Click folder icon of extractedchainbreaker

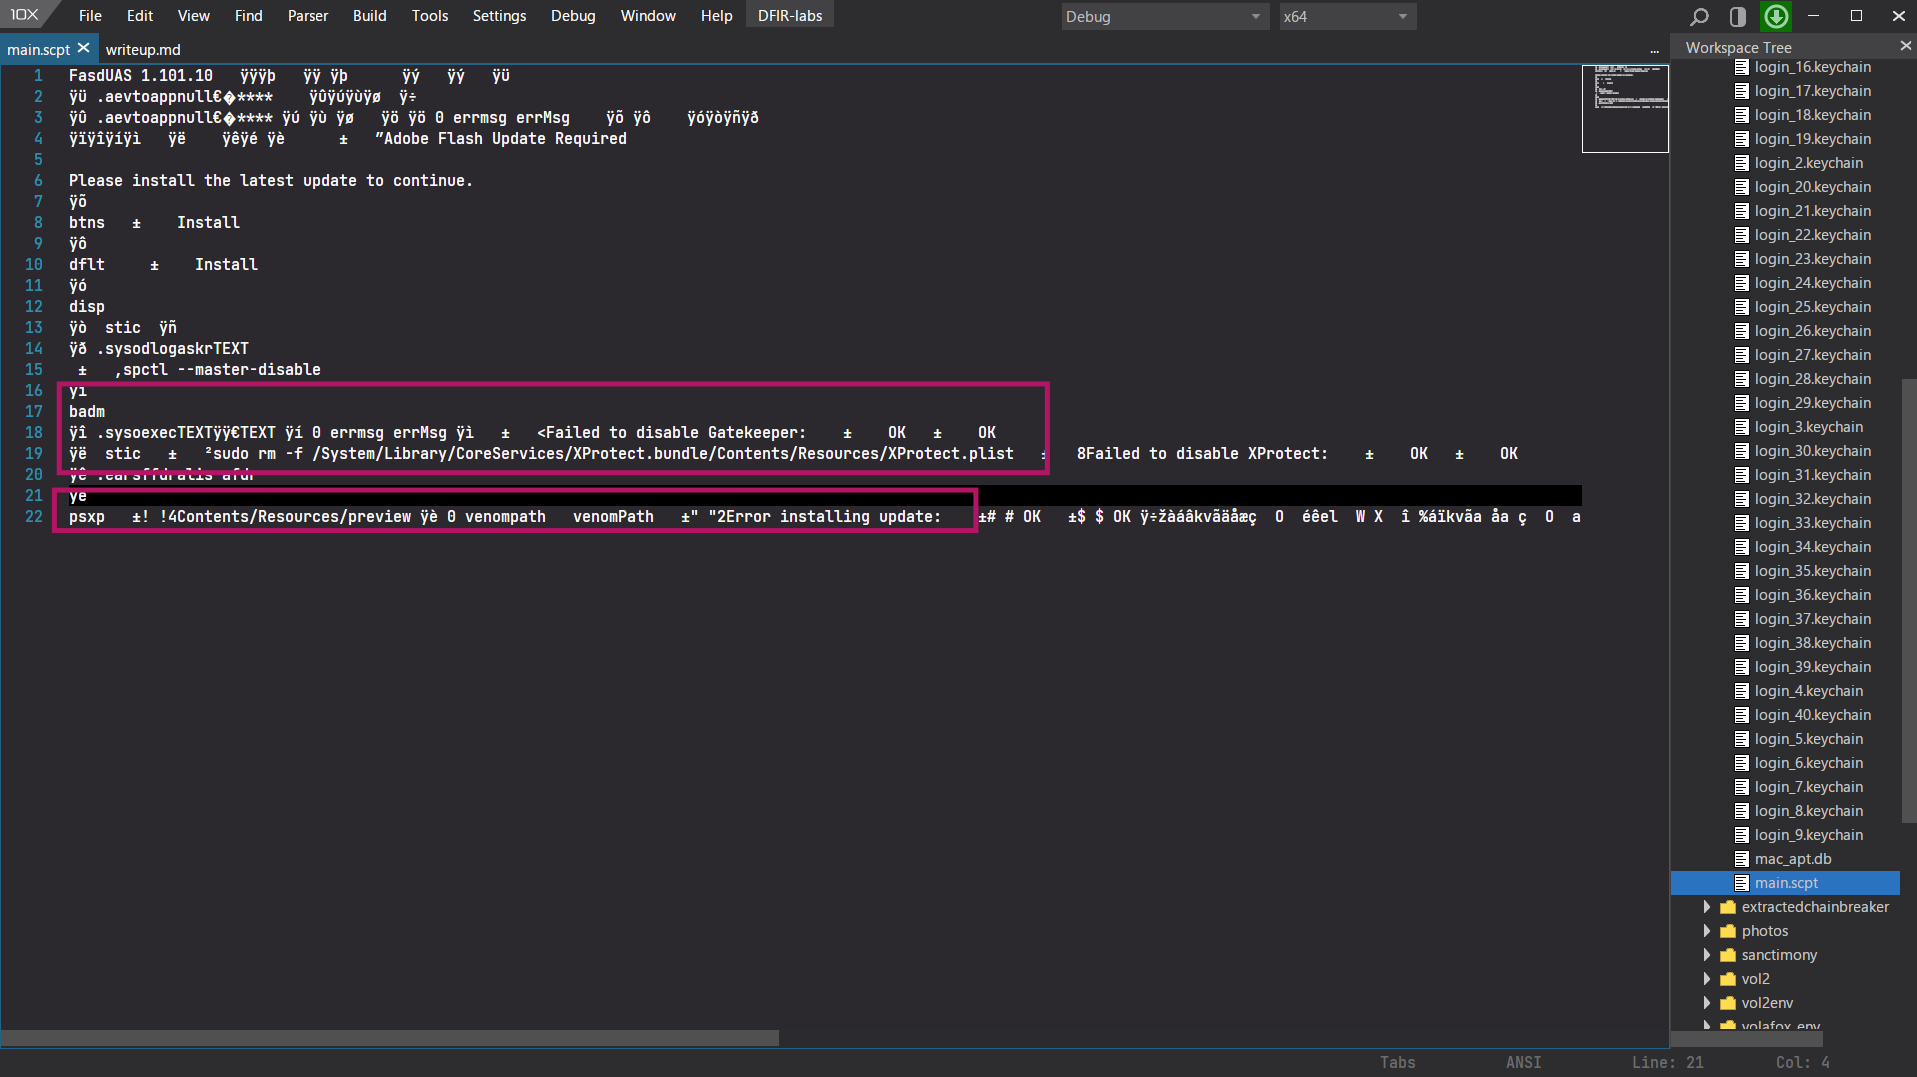click(1727, 907)
